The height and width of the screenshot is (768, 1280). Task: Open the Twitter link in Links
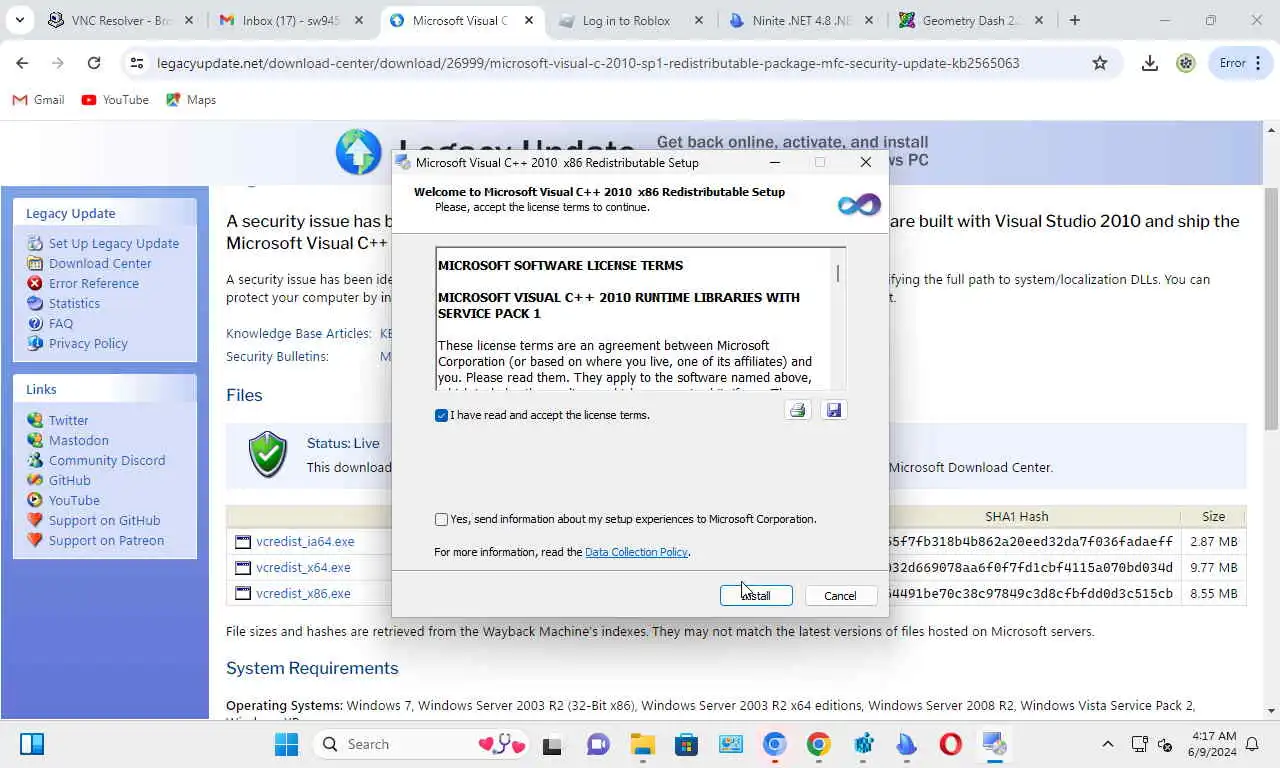pos(69,420)
